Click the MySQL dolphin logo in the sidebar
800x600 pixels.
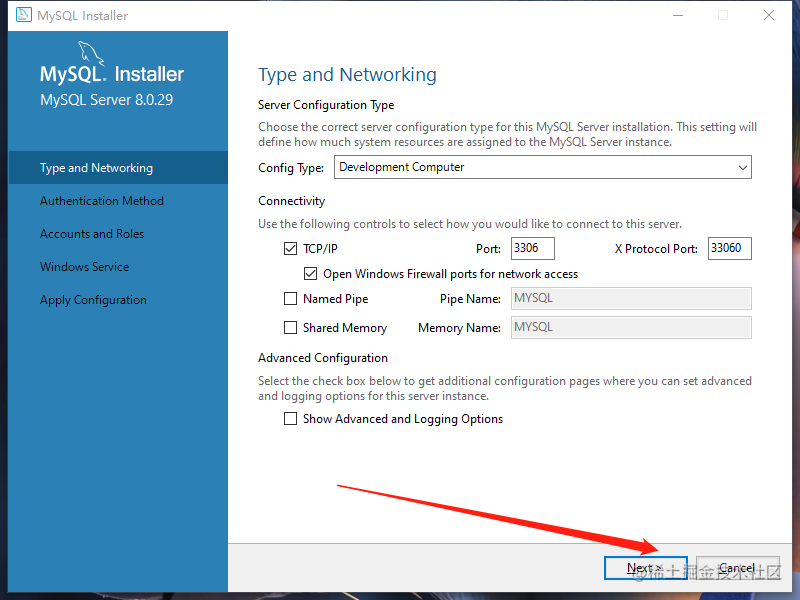[91, 53]
